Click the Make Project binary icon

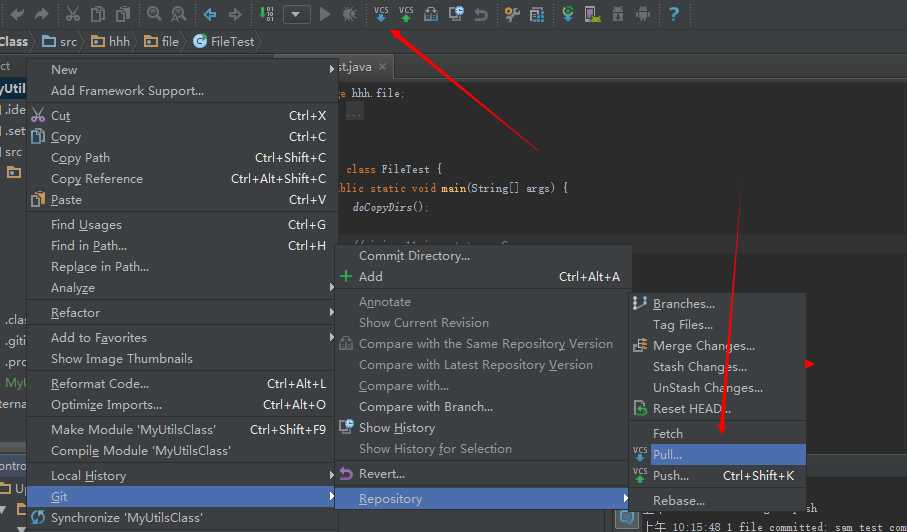tap(267, 14)
